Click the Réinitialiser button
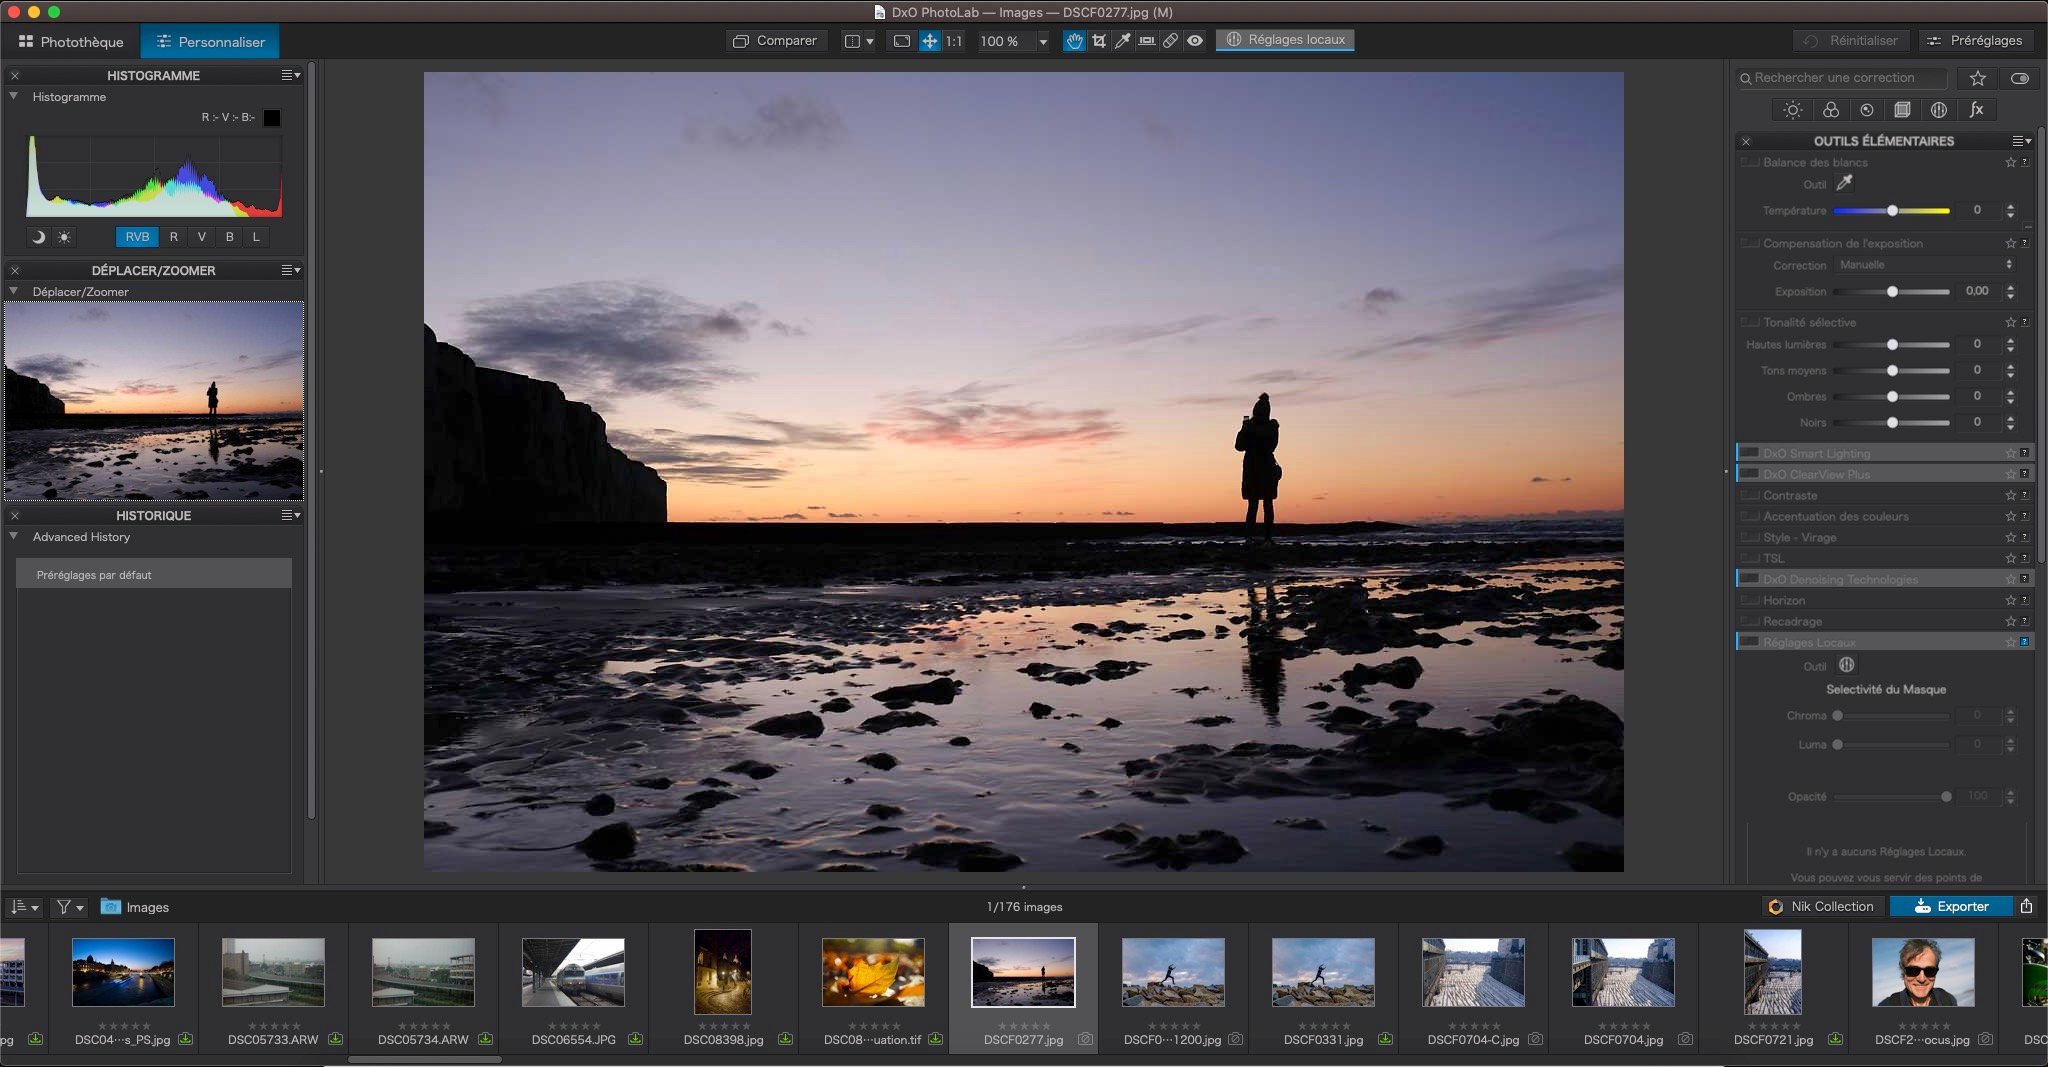Screen dimensions: 2048x1067 coord(1851,41)
